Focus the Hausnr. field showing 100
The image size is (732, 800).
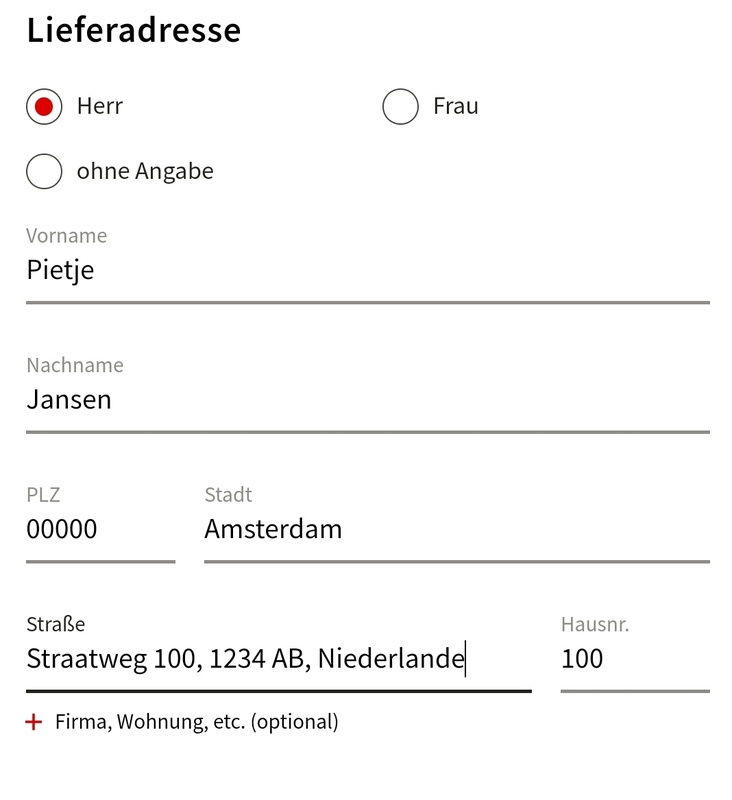tap(634, 659)
